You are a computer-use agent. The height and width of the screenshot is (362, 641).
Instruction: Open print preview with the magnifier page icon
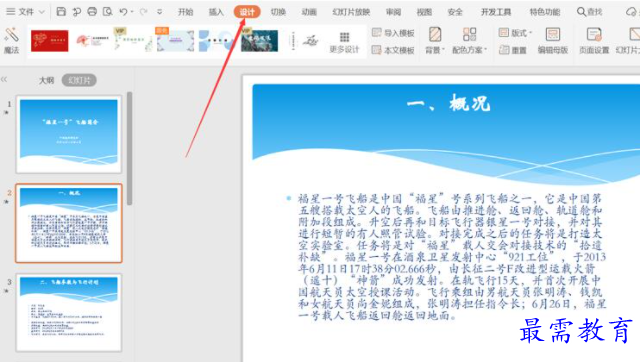tap(107, 11)
